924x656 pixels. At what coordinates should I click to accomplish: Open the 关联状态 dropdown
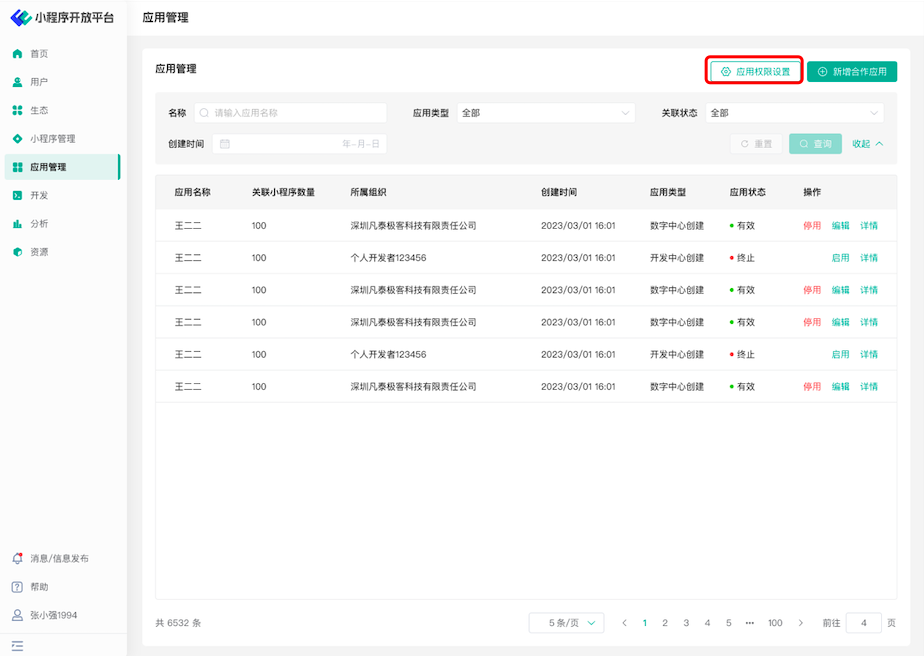(x=794, y=113)
